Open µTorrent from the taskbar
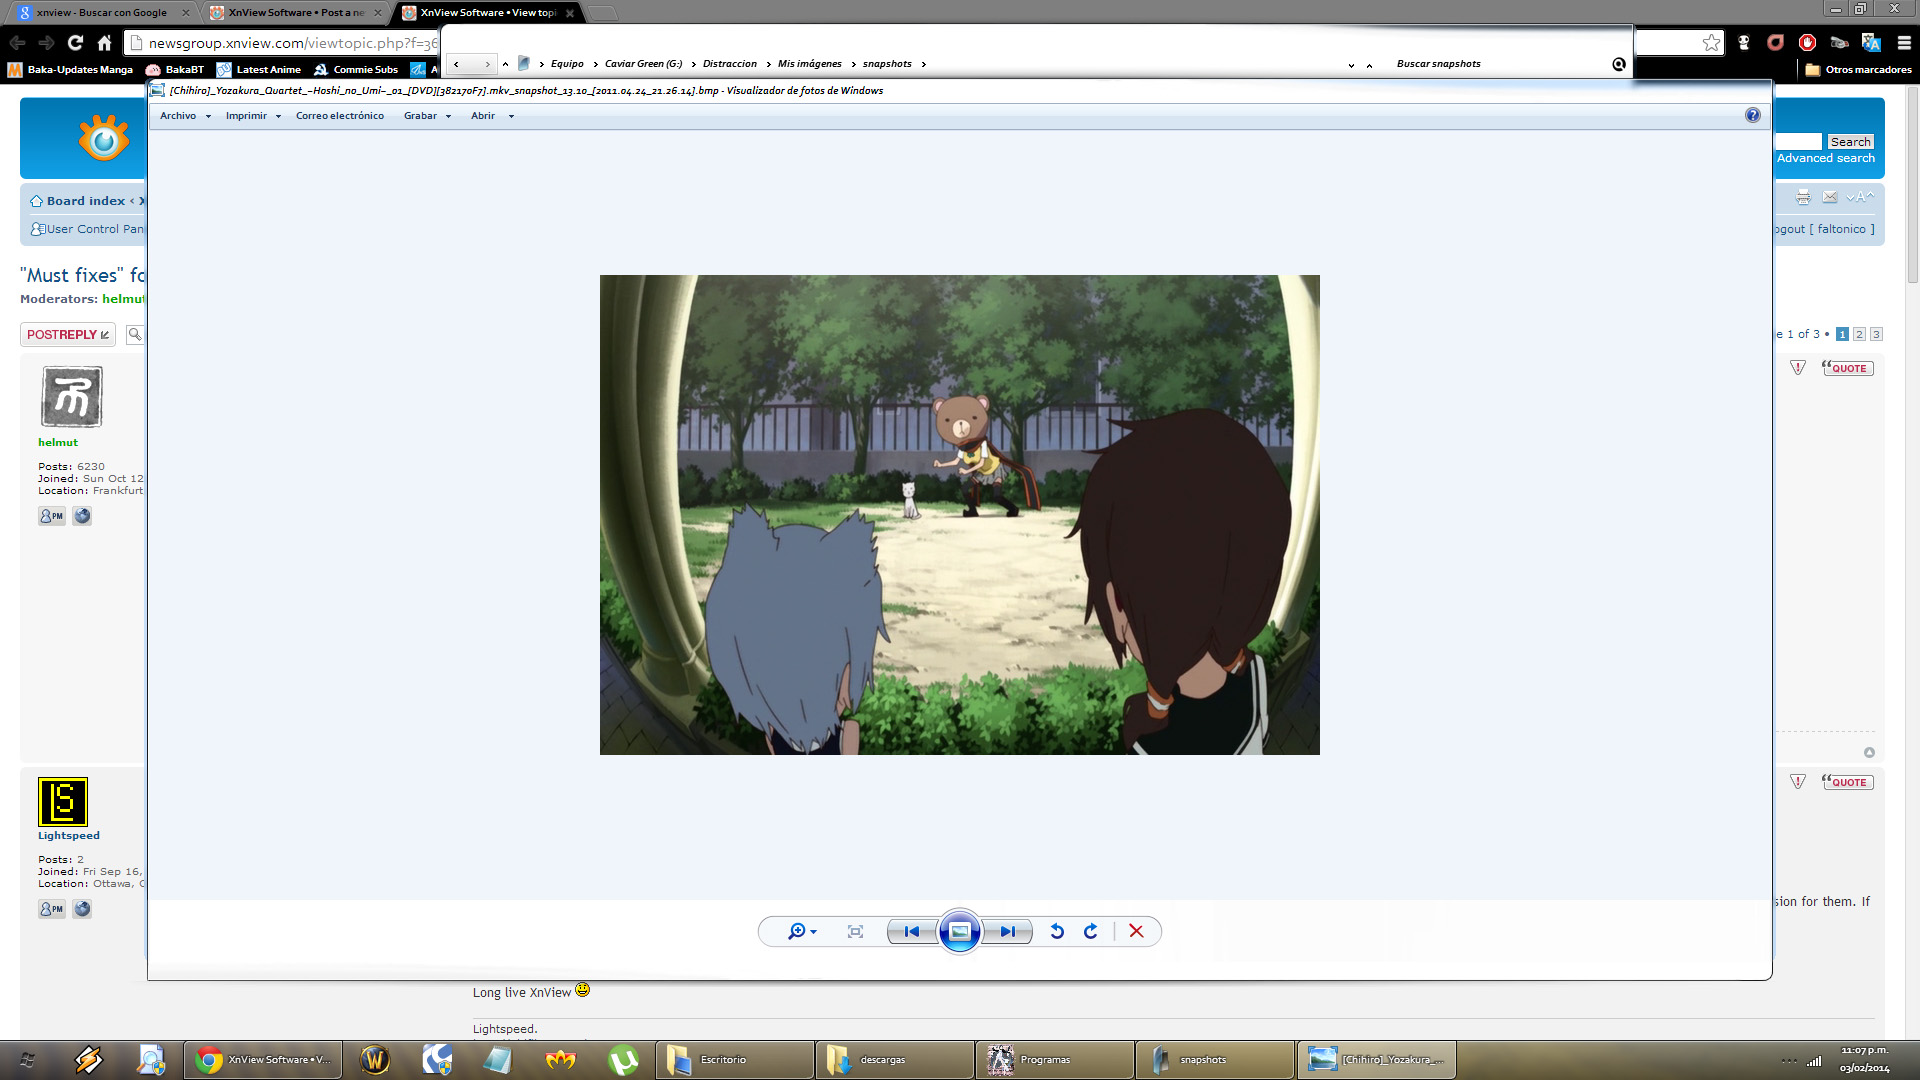This screenshot has height=1080, width=1920. click(623, 1059)
